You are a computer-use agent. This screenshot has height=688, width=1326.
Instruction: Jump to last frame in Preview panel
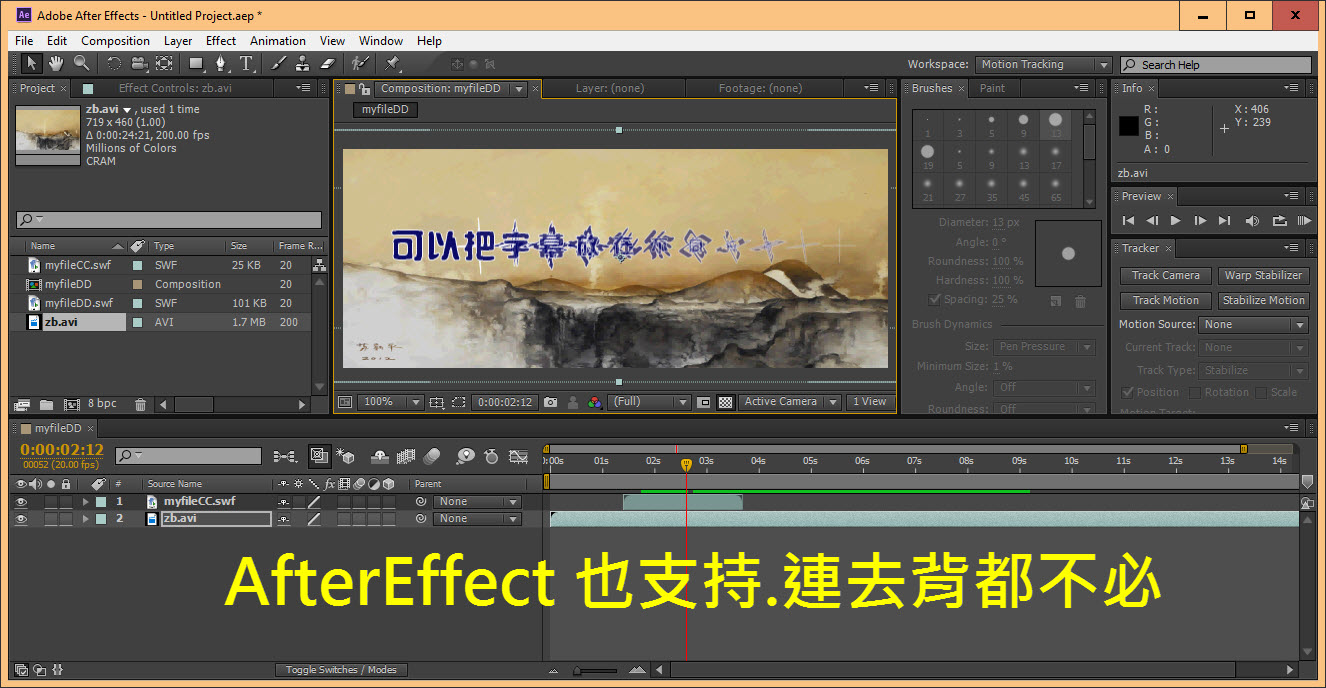pyautogui.click(x=1226, y=220)
